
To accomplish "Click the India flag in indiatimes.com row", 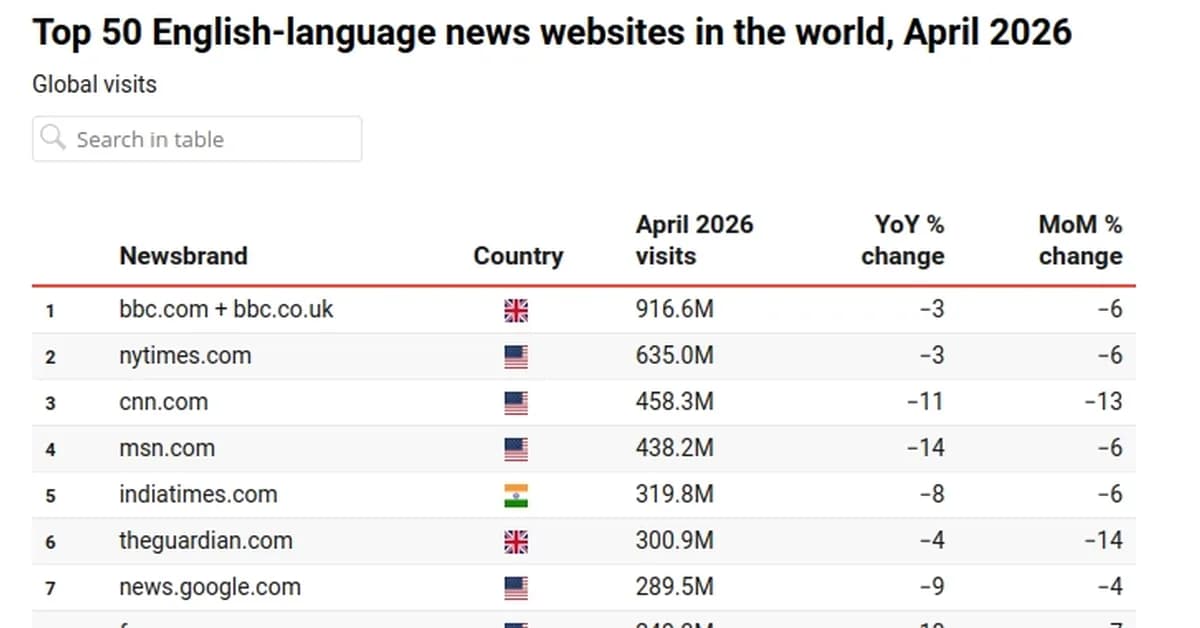I will click(516, 496).
